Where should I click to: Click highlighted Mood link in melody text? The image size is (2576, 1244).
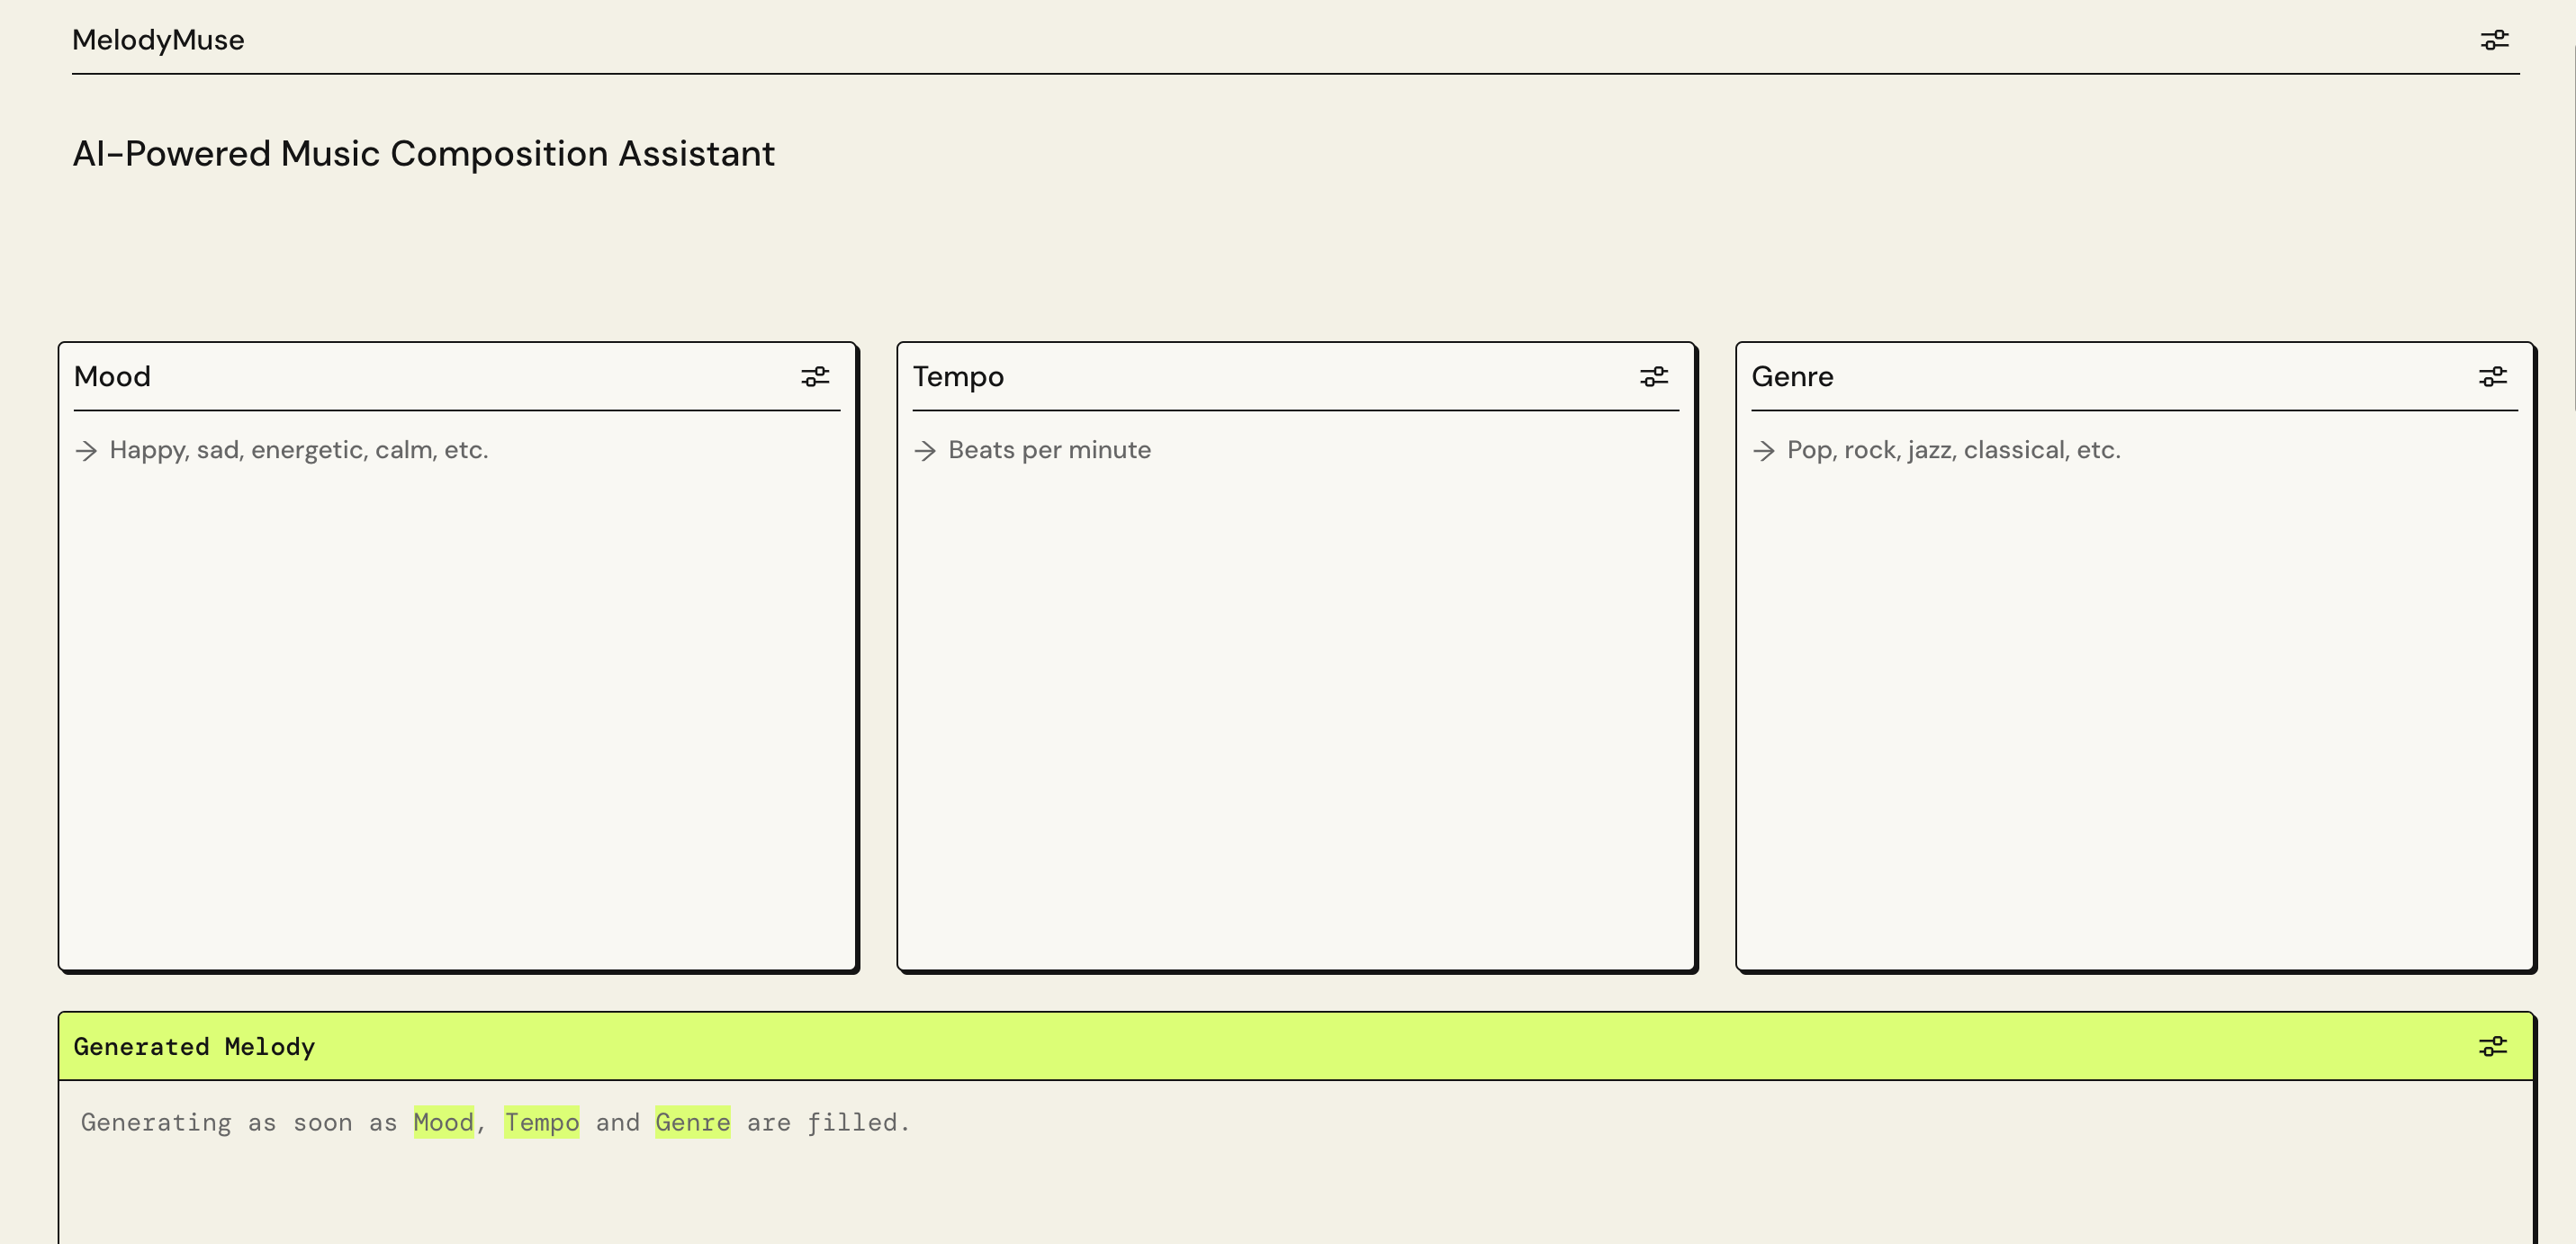click(443, 1122)
